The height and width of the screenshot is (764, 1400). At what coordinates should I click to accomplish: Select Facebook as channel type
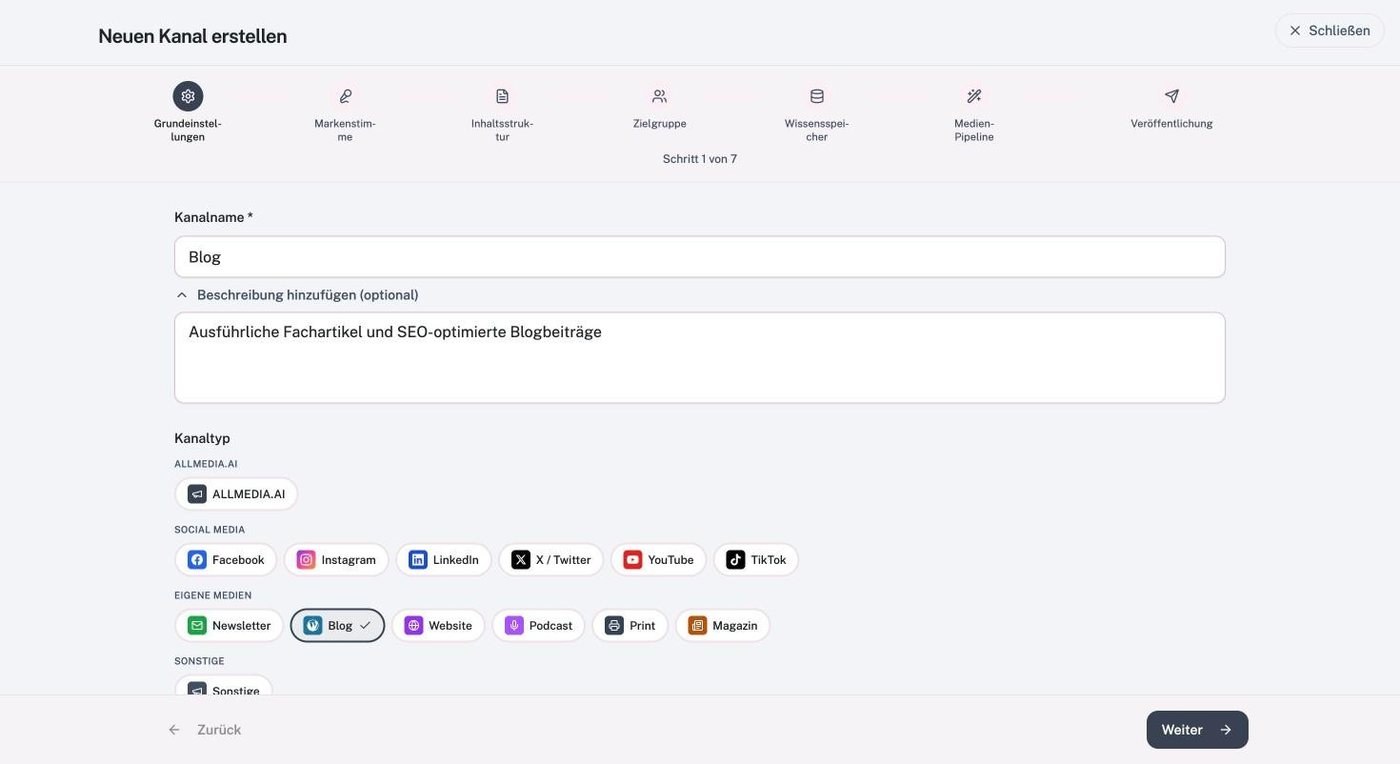click(x=226, y=560)
